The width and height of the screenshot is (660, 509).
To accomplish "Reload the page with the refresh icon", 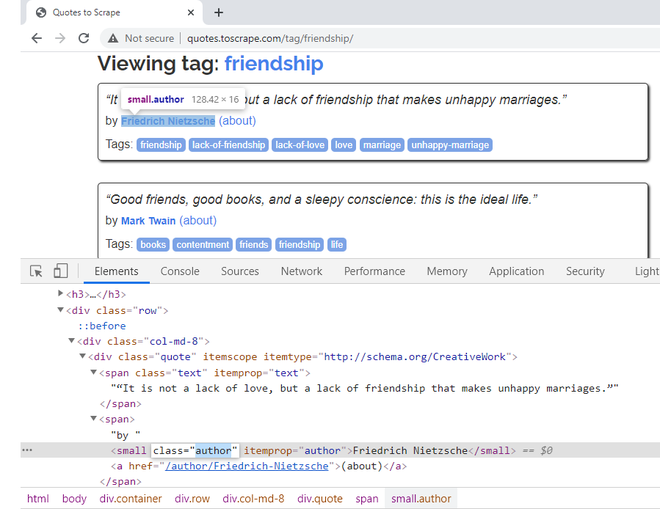I will click(84, 38).
